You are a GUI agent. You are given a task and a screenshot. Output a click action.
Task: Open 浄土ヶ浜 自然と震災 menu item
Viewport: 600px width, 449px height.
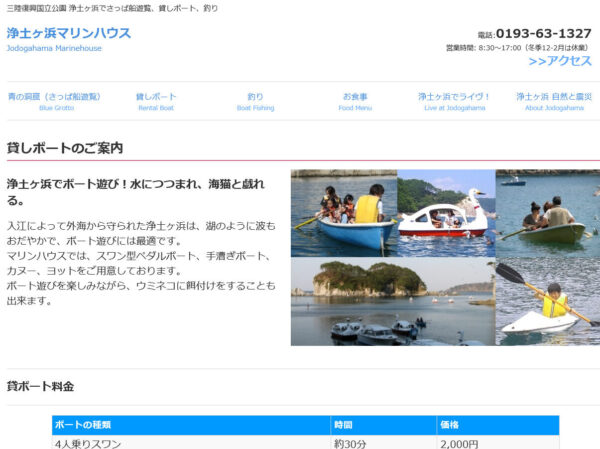coord(554,101)
